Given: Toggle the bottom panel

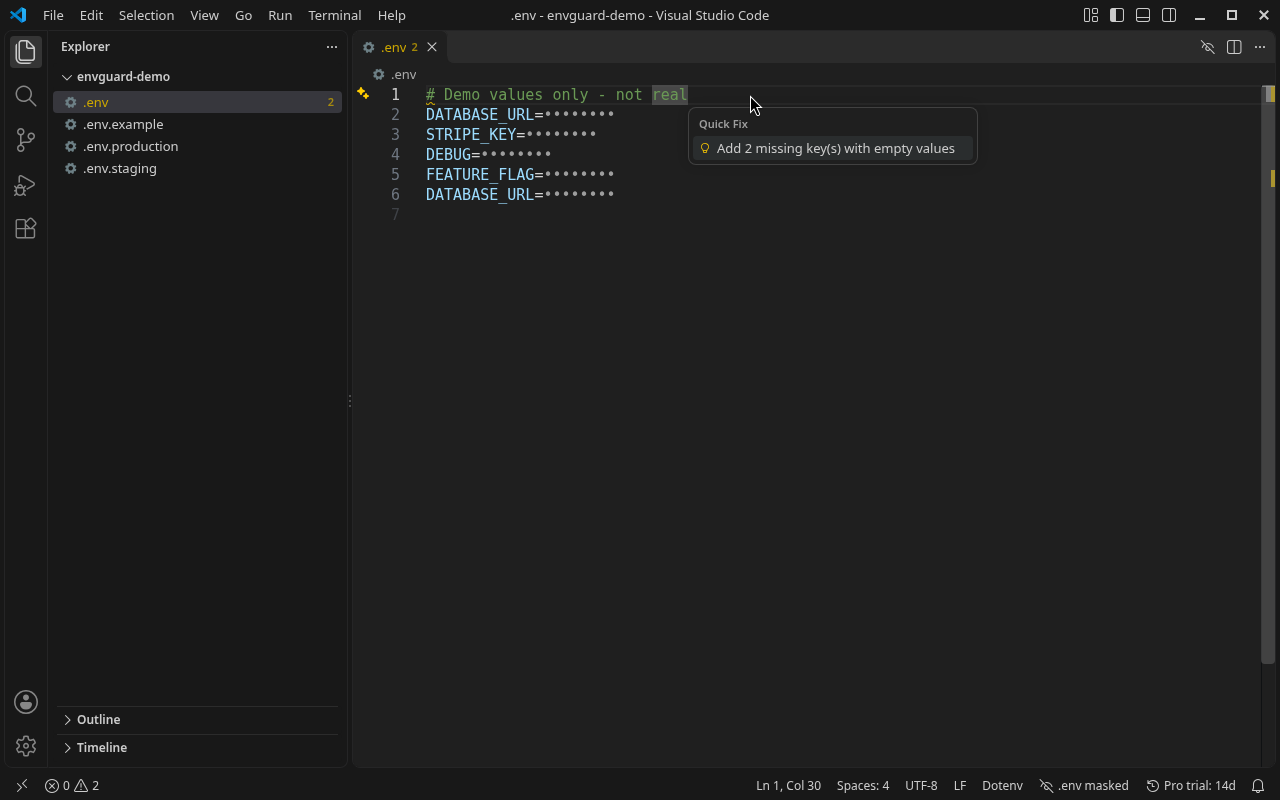Looking at the screenshot, I should pyautogui.click(x=1143, y=15).
